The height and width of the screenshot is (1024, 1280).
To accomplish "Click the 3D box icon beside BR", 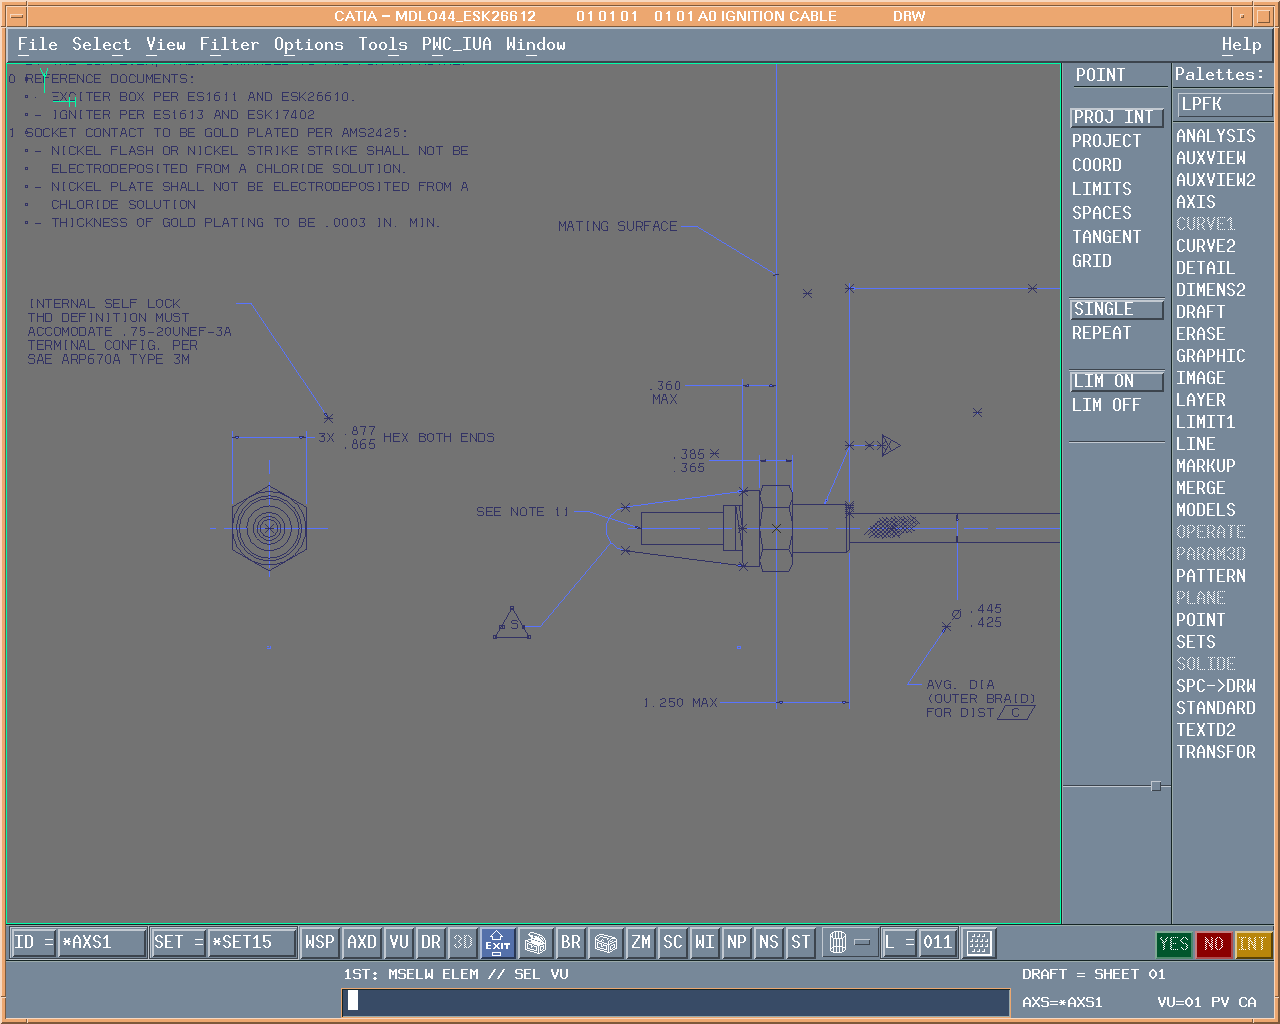I will click(605, 943).
